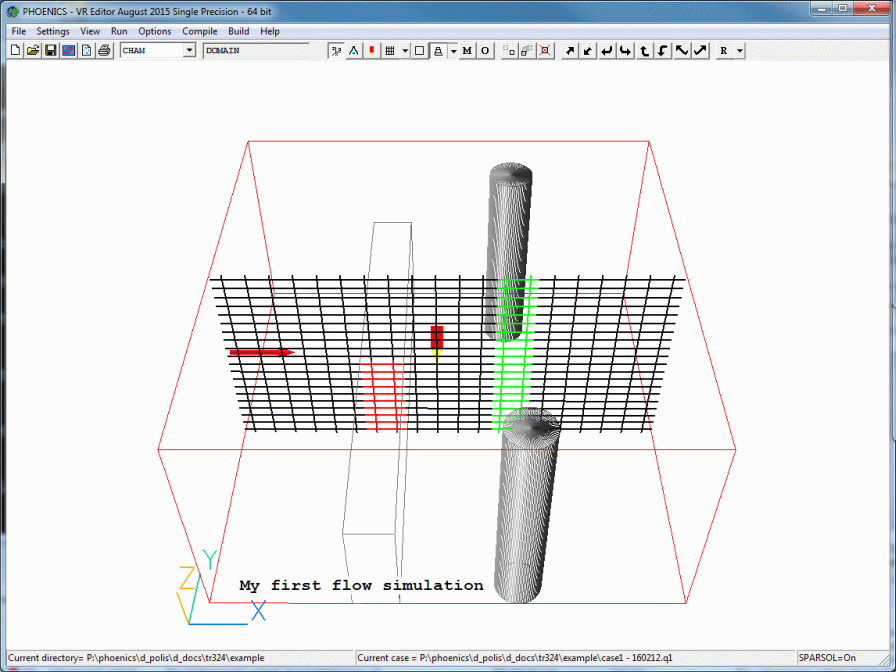896x672 pixels.
Task: Click the O button in the toolbar
Action: (485, 50)
